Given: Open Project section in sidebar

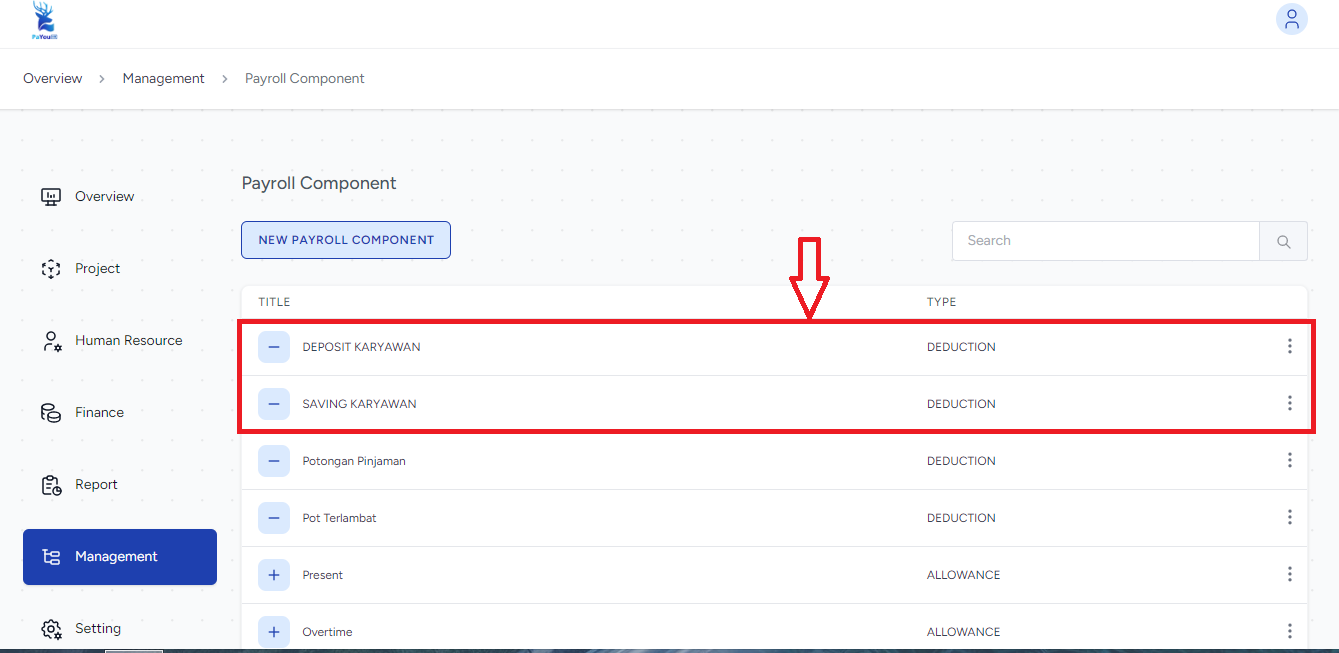Looking at the screenshot, I should pos(97,268).
